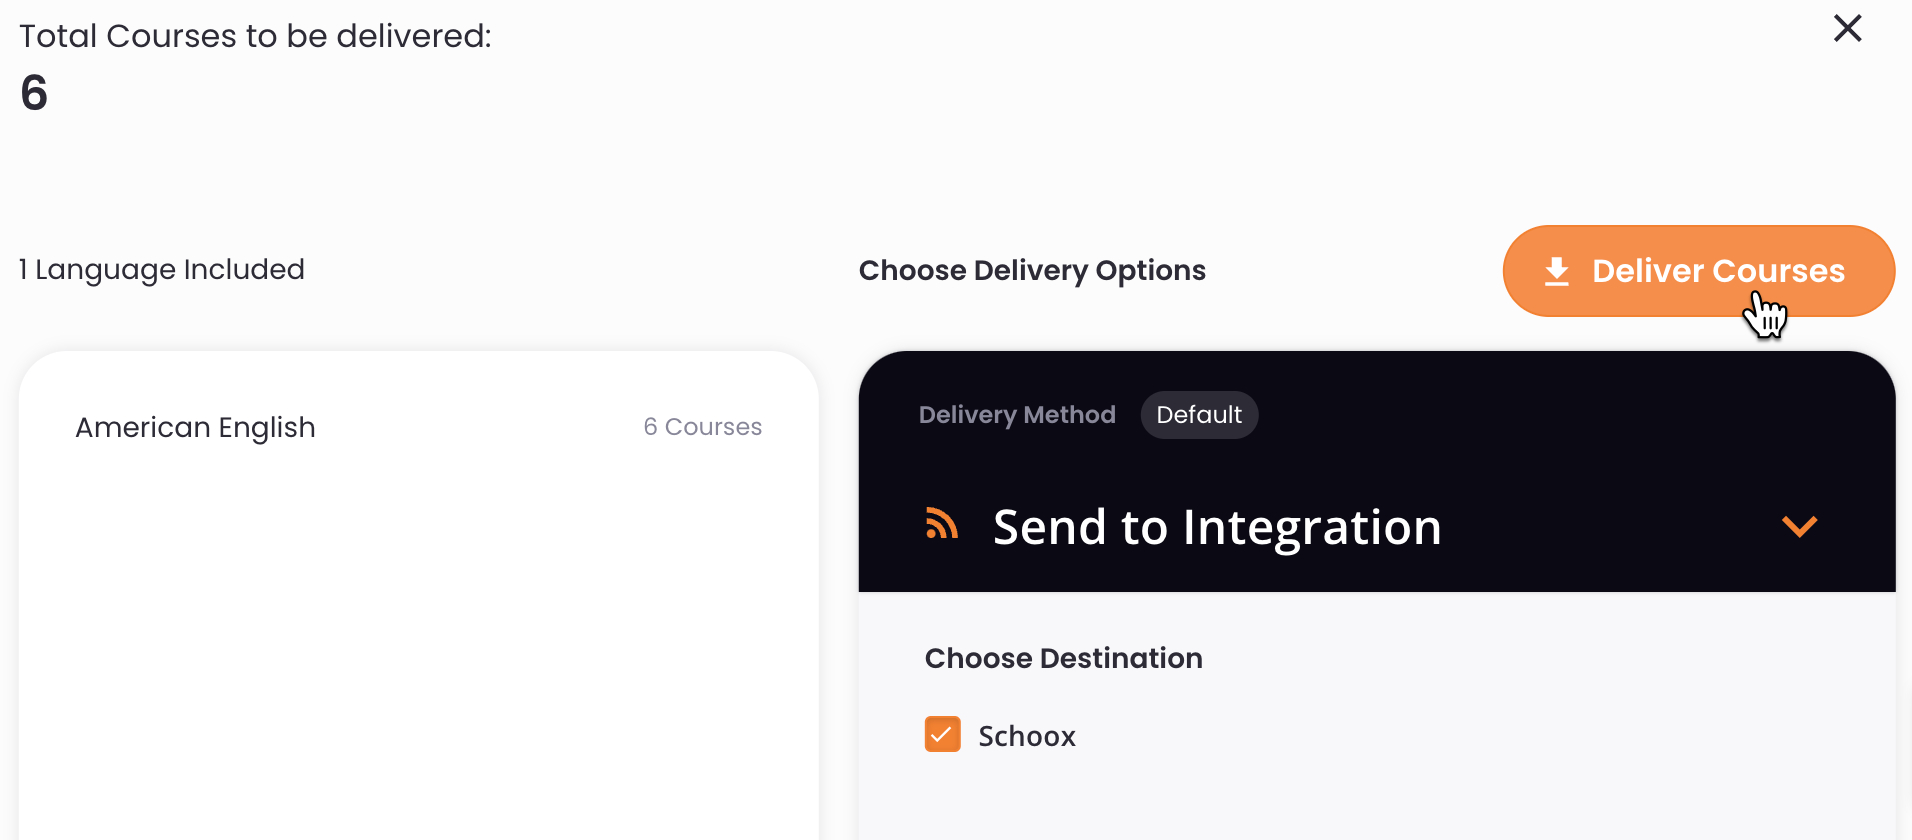This screenshot has height=840, width=1912.
Task: Click the Delivery Method label
Action: pos(1017,415)
